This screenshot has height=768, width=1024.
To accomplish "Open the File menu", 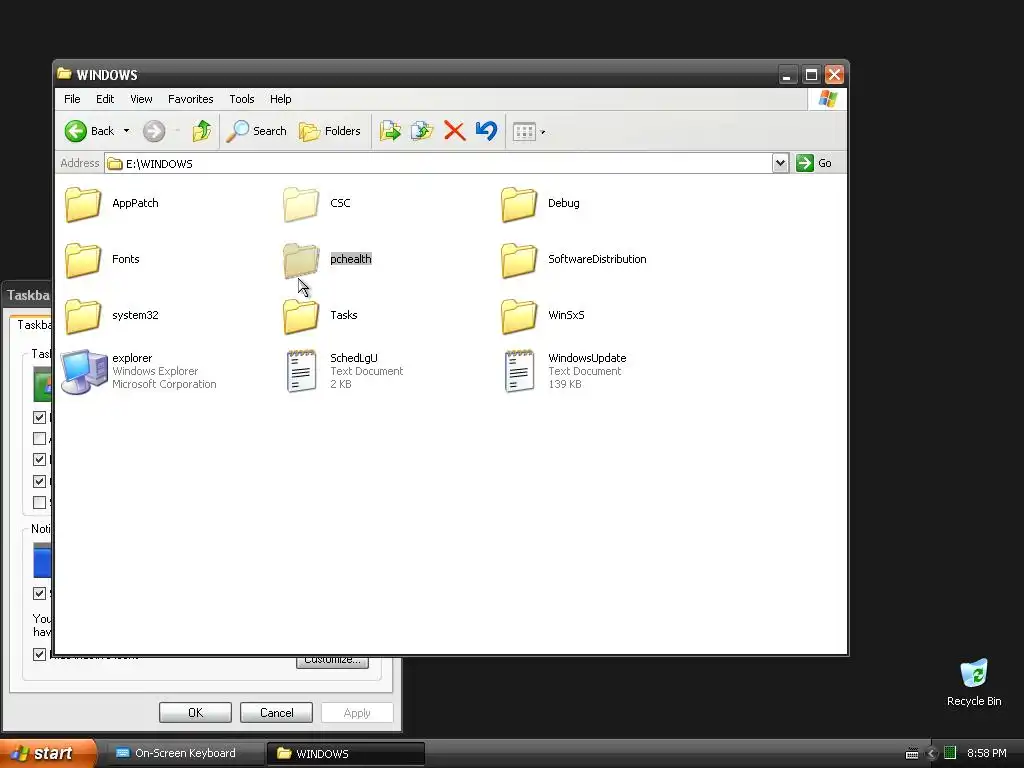I will click(72, 99).
